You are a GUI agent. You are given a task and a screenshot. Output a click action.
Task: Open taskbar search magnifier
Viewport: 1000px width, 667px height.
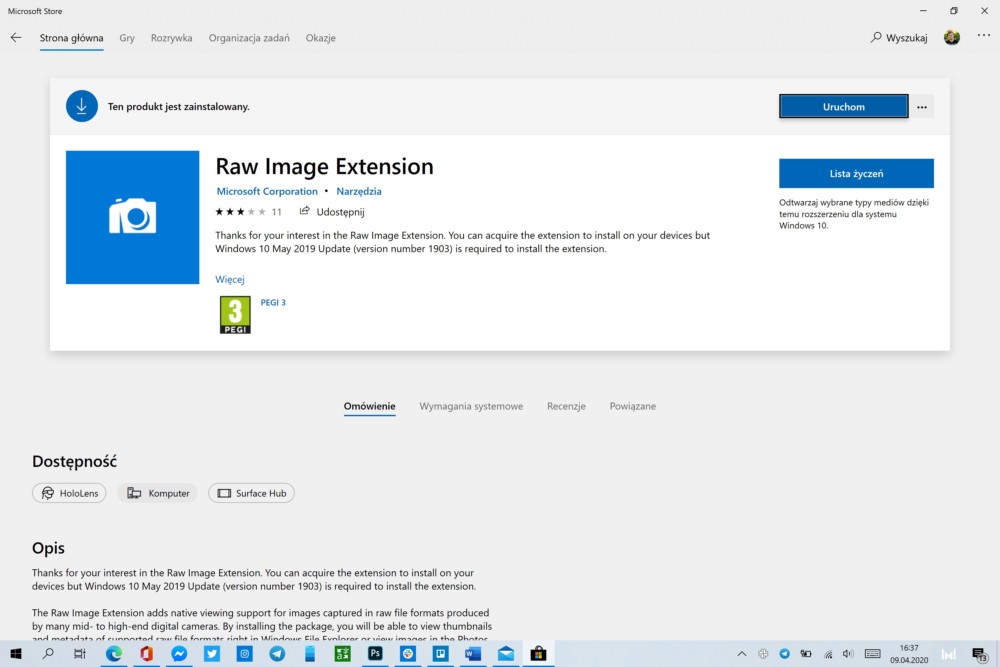tap(48, 654)
